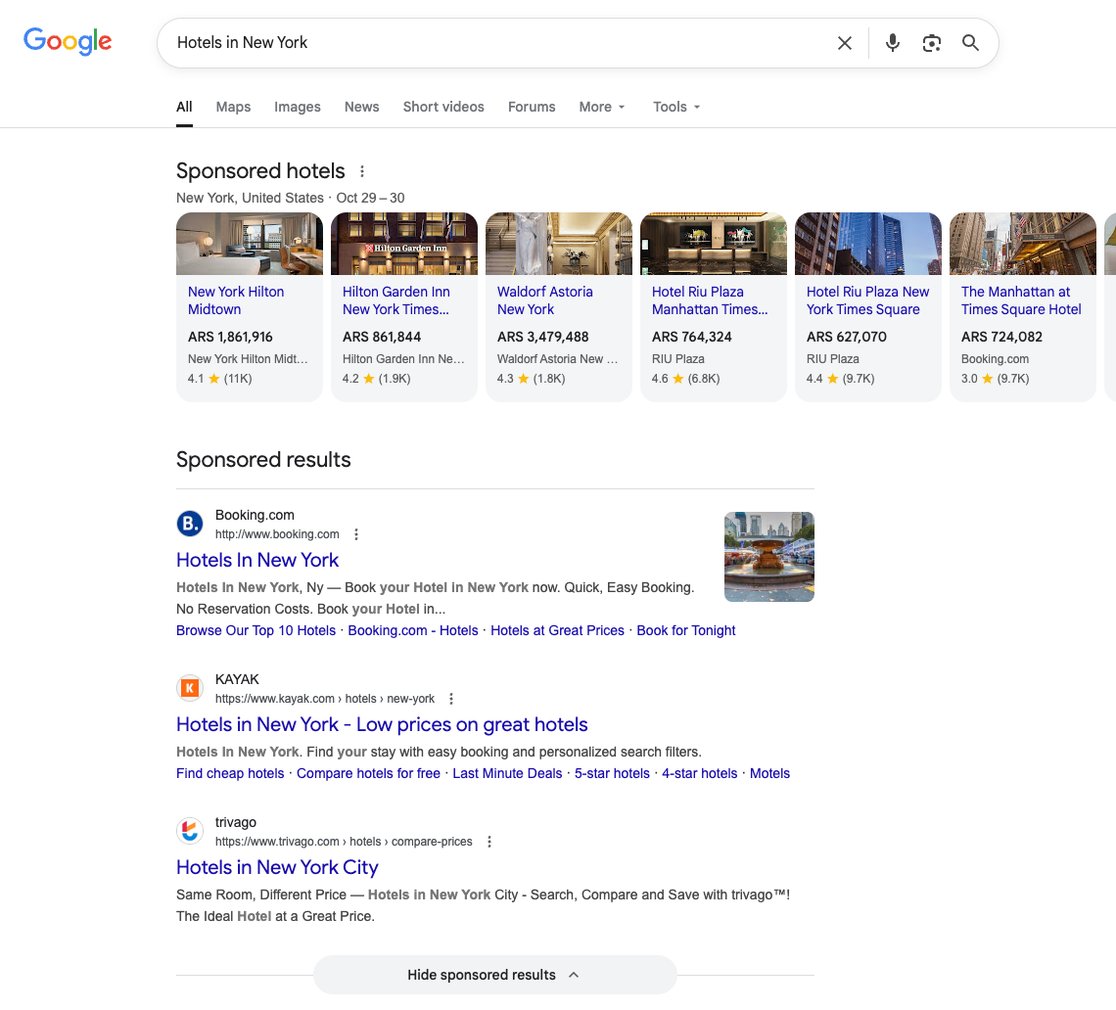Switch to the Images tab

click(297, 107)
